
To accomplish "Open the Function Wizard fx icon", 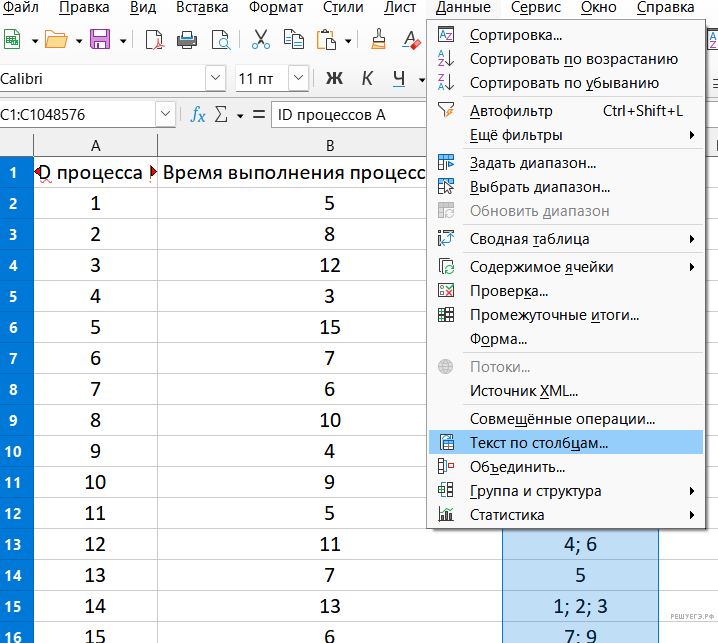I will point(198,115).
